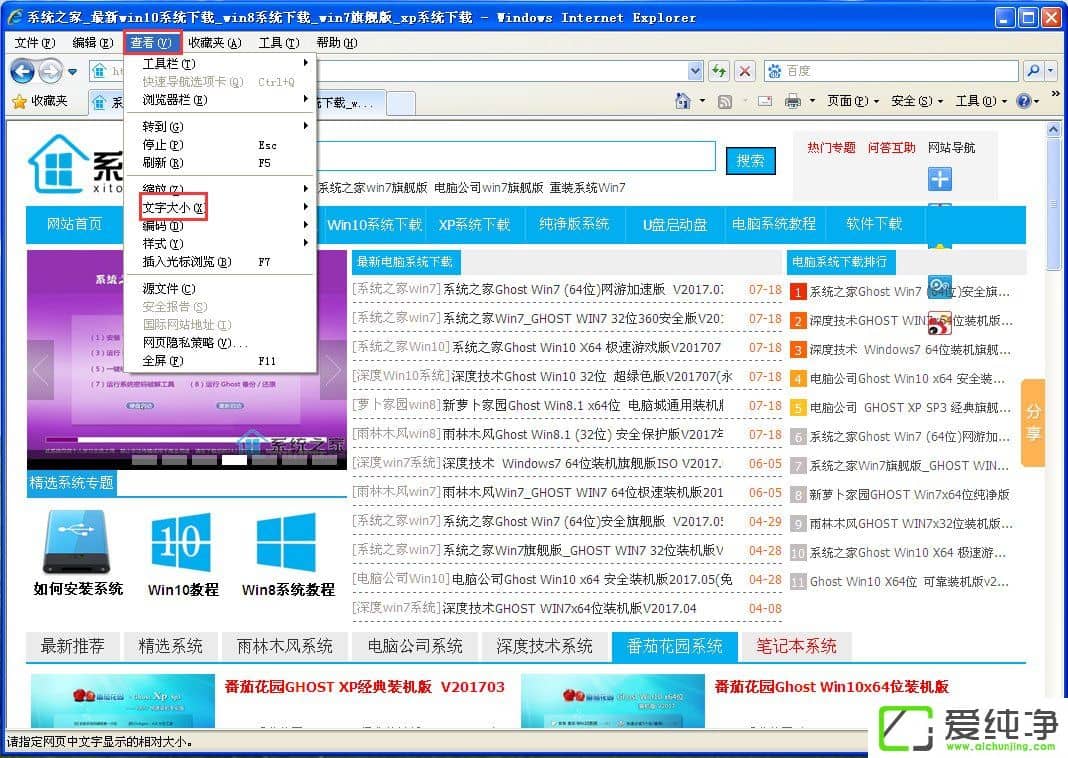1068x758 pixels.
Task: Click the red Stop icon near the address bar
Action: point(743,71)
